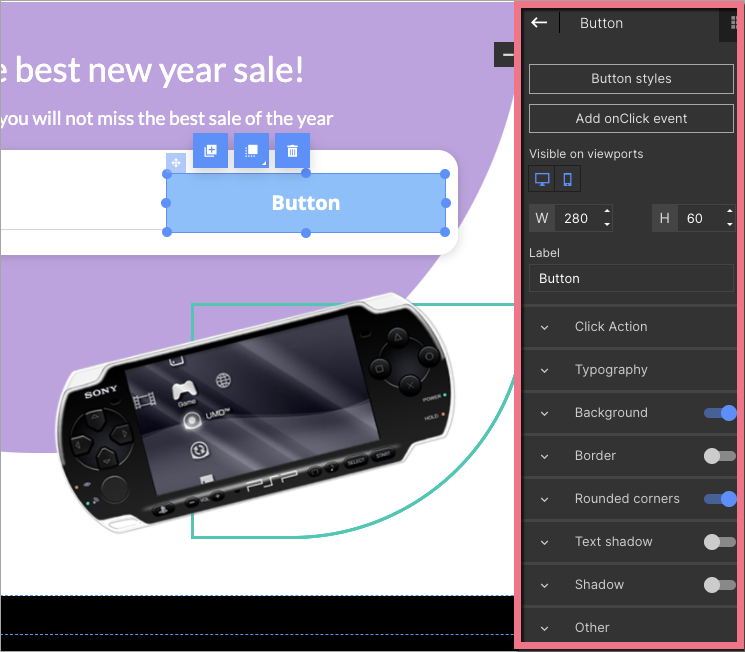Click the back arrow in Button panel
The image size is (745, 652).
(x=539, y=23)
